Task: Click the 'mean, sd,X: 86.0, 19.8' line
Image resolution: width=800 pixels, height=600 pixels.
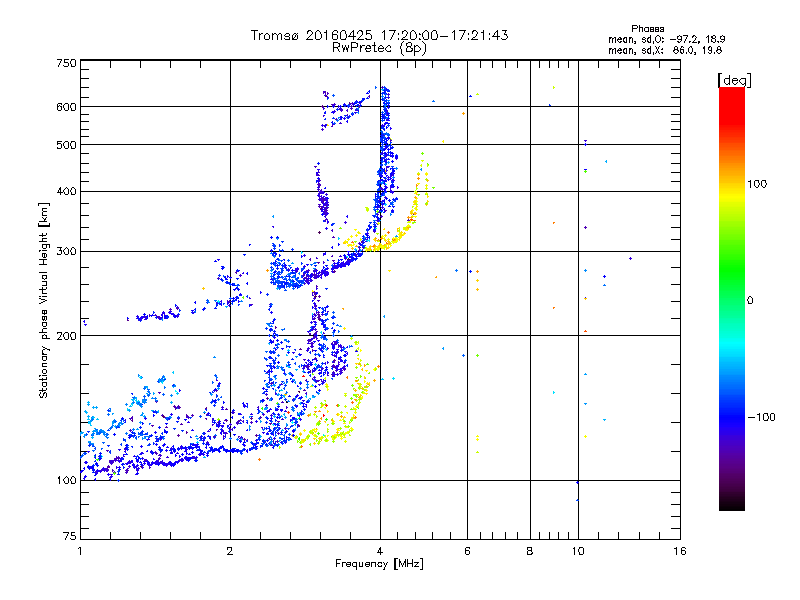Action: point(665,50)
